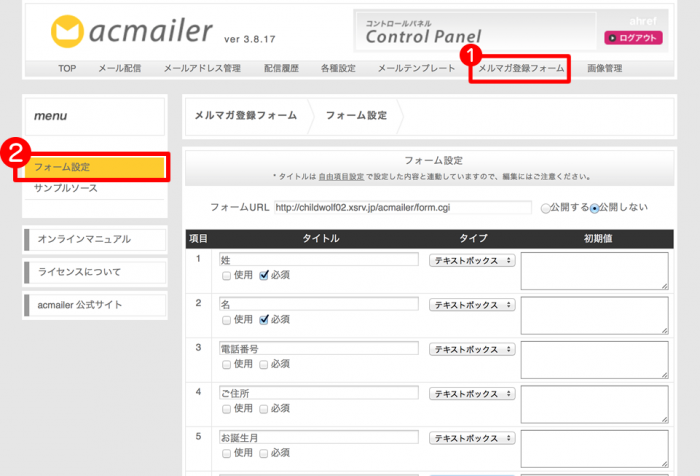
Task: Open type dropdown for お誕生月
Action: pos(472,438)
